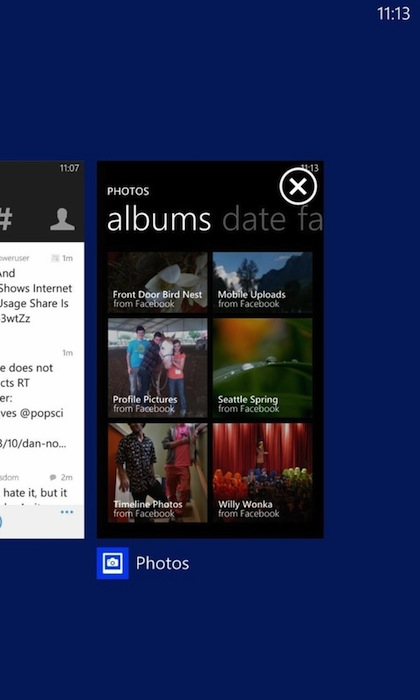Tap the 11:13 clock in status bar
The width and height of the screenshot is (420, 700).
pyautogui.click(x=394, y=13)
